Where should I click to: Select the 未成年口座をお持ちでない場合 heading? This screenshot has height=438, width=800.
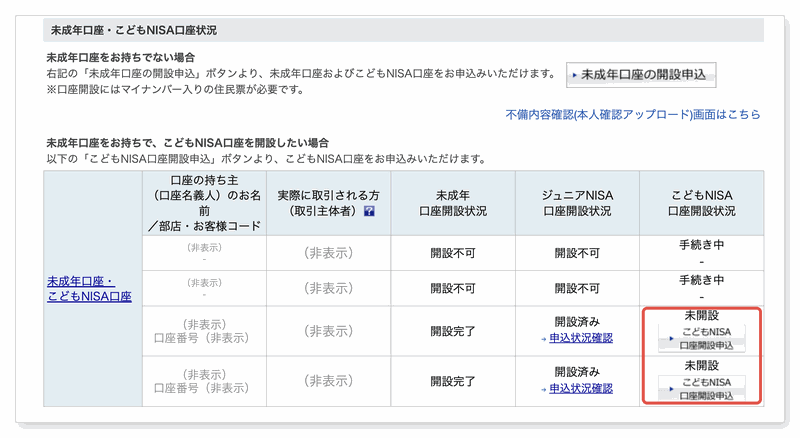pyautogui.click(x=120, y=57)
